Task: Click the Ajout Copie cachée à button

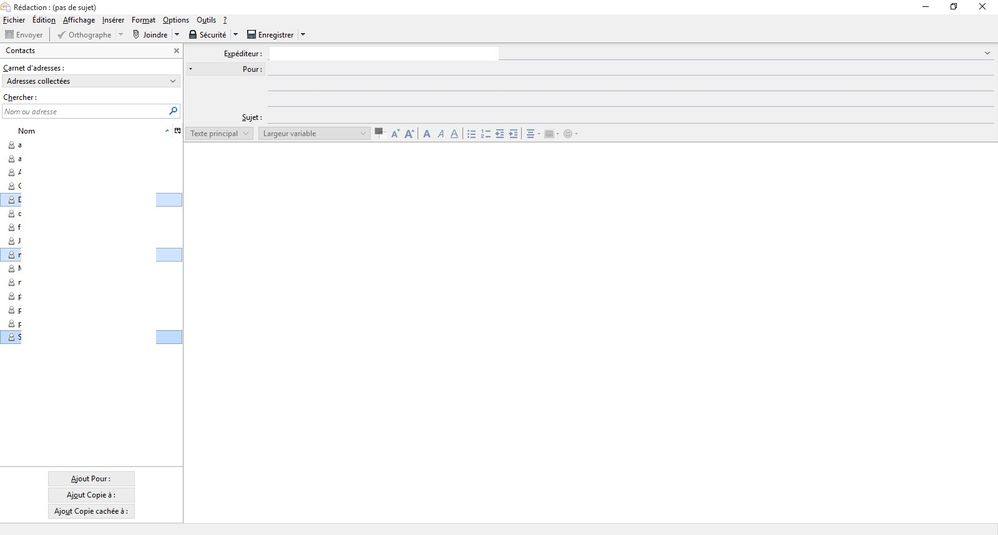Action: coord(91,511)
